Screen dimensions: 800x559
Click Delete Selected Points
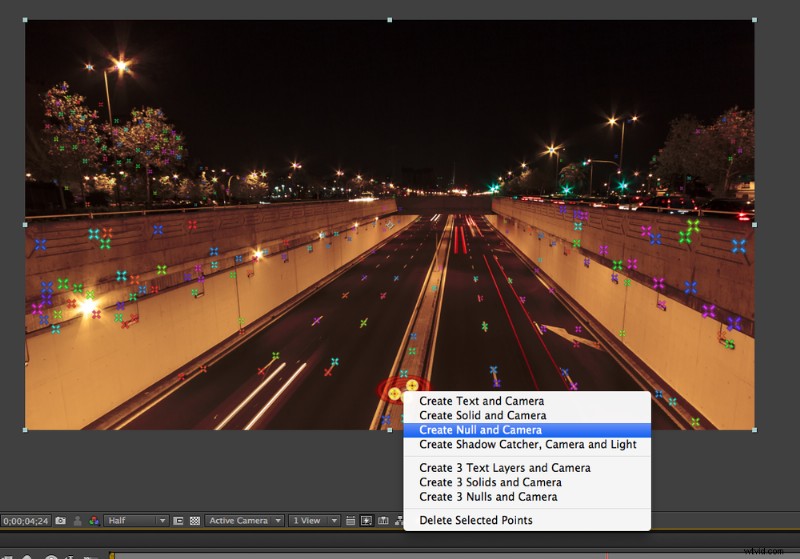[475, 520]
